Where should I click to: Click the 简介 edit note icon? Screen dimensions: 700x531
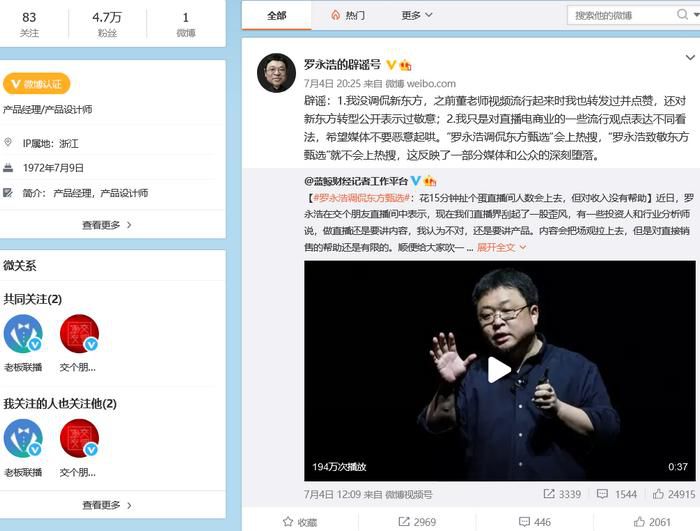click(x=8, y=193)
